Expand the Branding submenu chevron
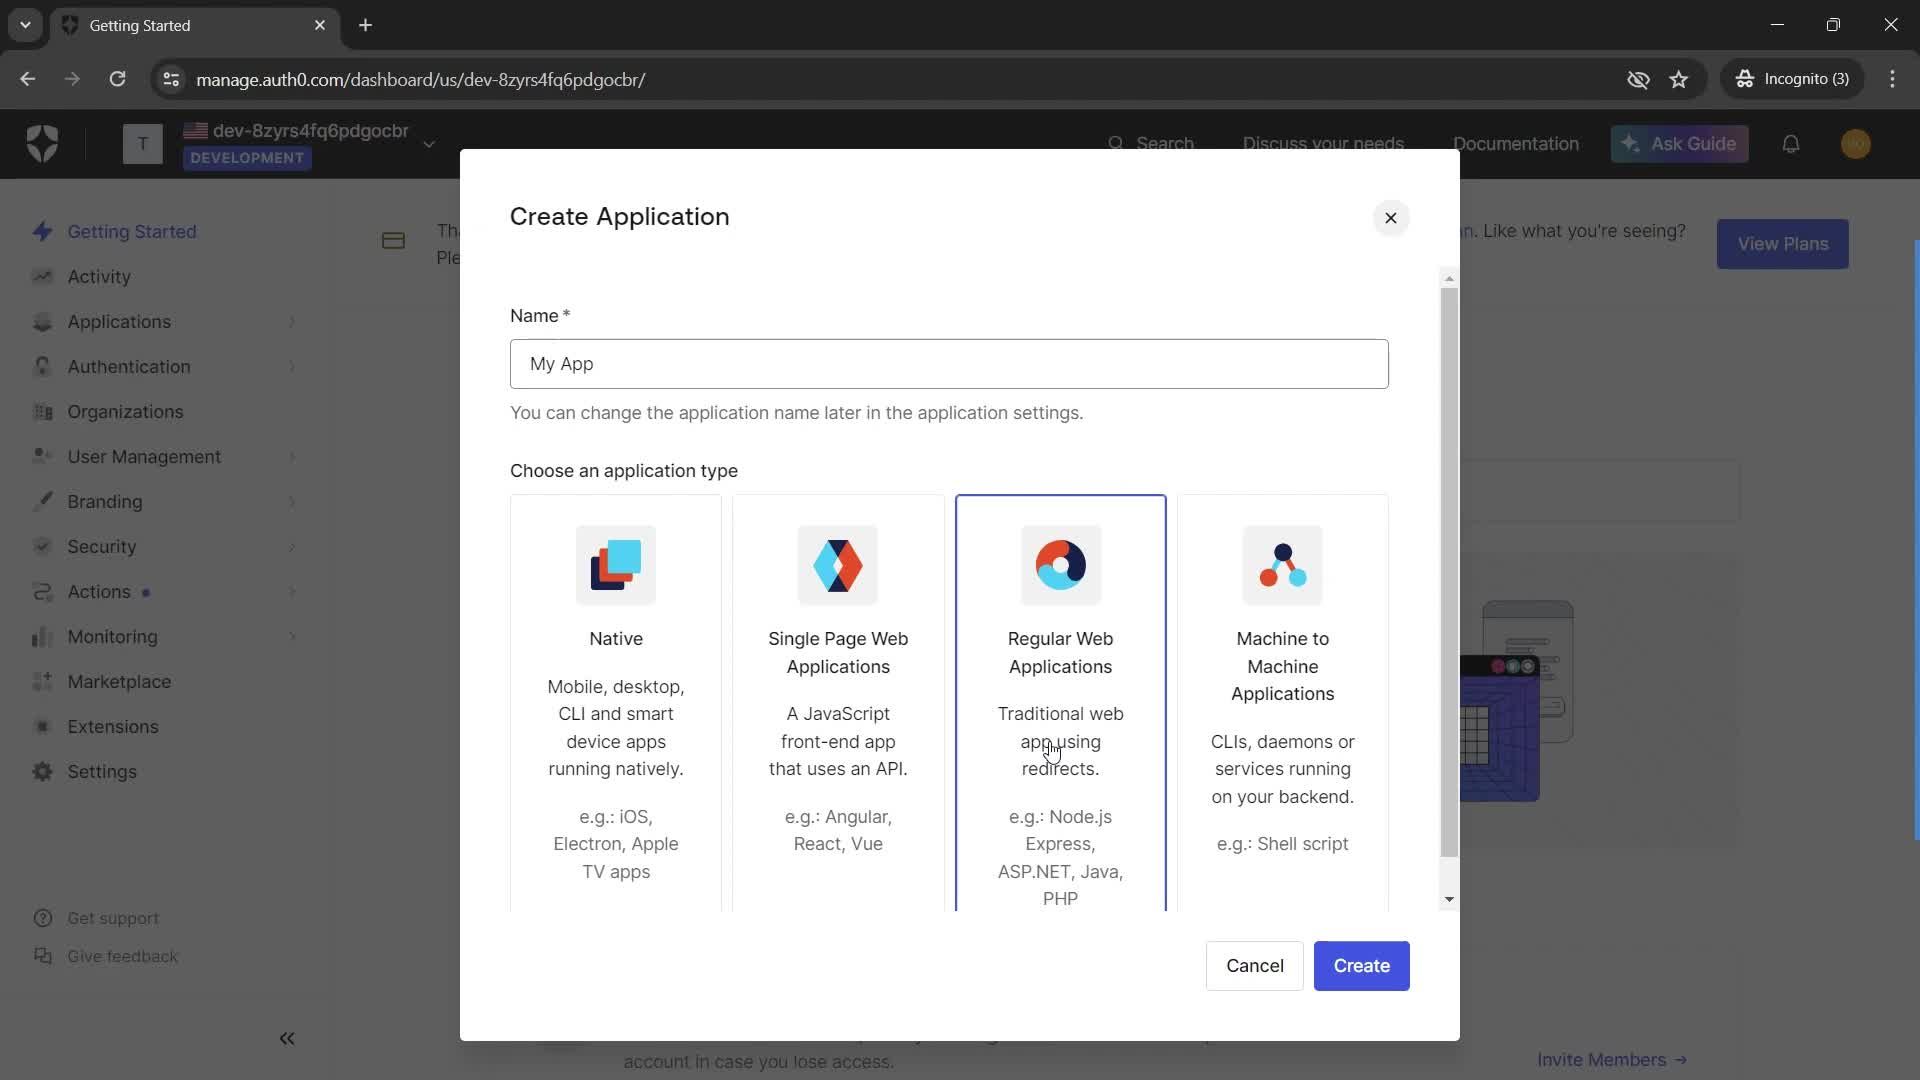Screen dimensions: 1920x1080 292,502
